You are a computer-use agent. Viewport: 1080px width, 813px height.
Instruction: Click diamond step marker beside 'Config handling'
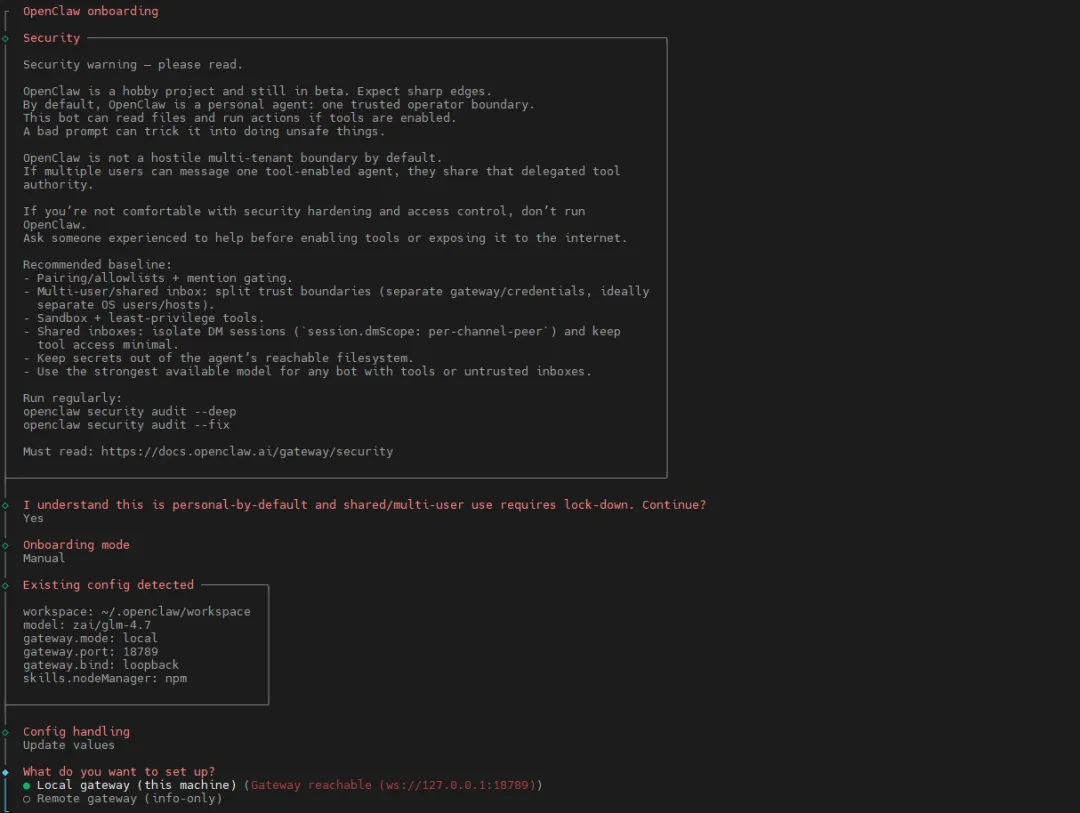6,732
